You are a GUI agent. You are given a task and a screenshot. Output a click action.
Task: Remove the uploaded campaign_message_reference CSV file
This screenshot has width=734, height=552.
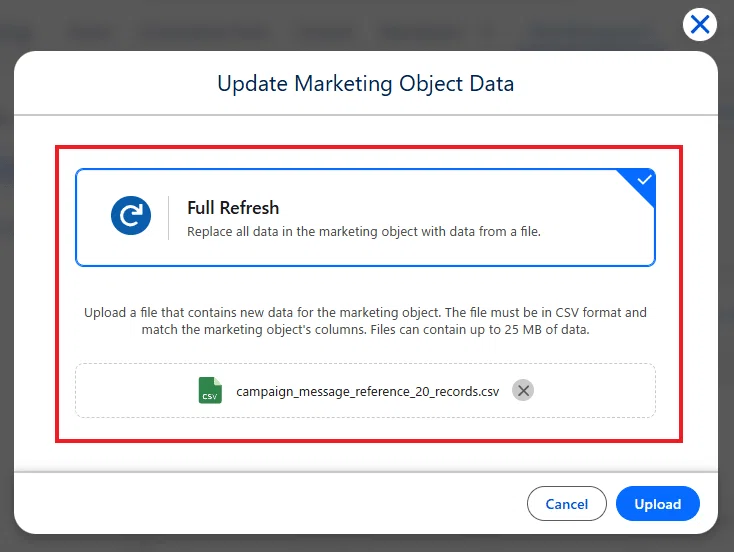tap(523, 390)
